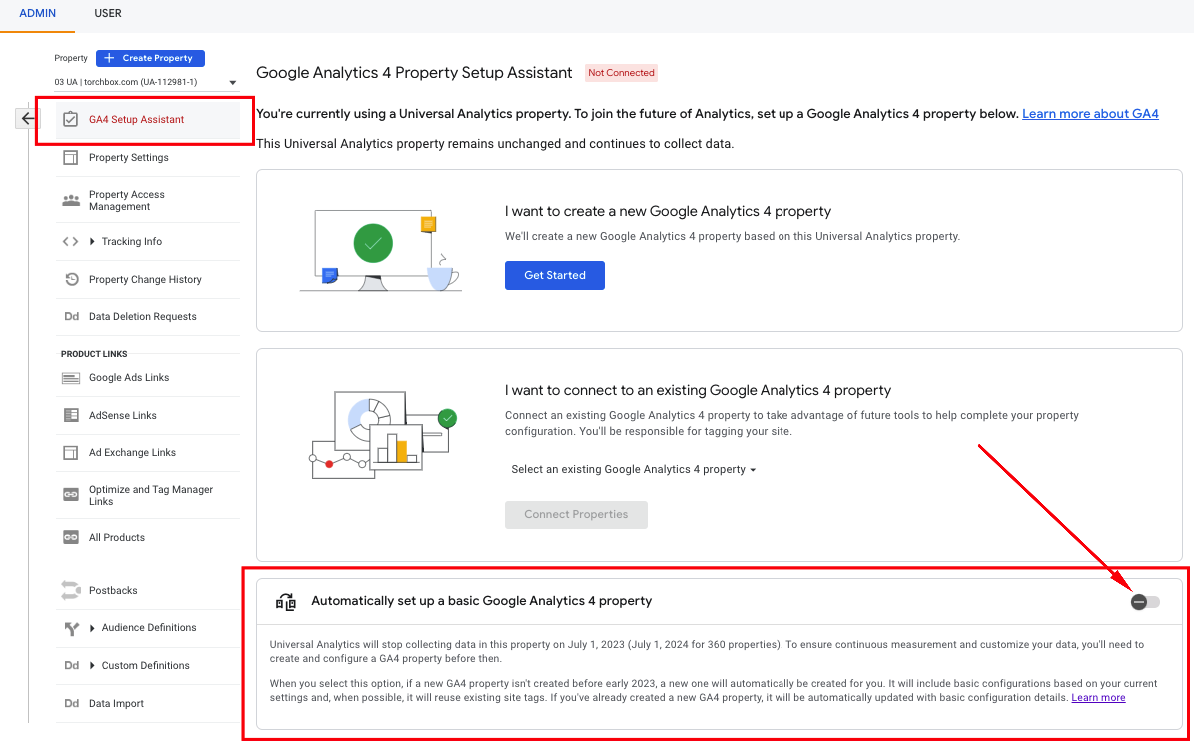Image resolution: width=1194 pixels, height=749 pixels.
Task: Open Property Settings icon in sidebar
Action: click(70, 157)
